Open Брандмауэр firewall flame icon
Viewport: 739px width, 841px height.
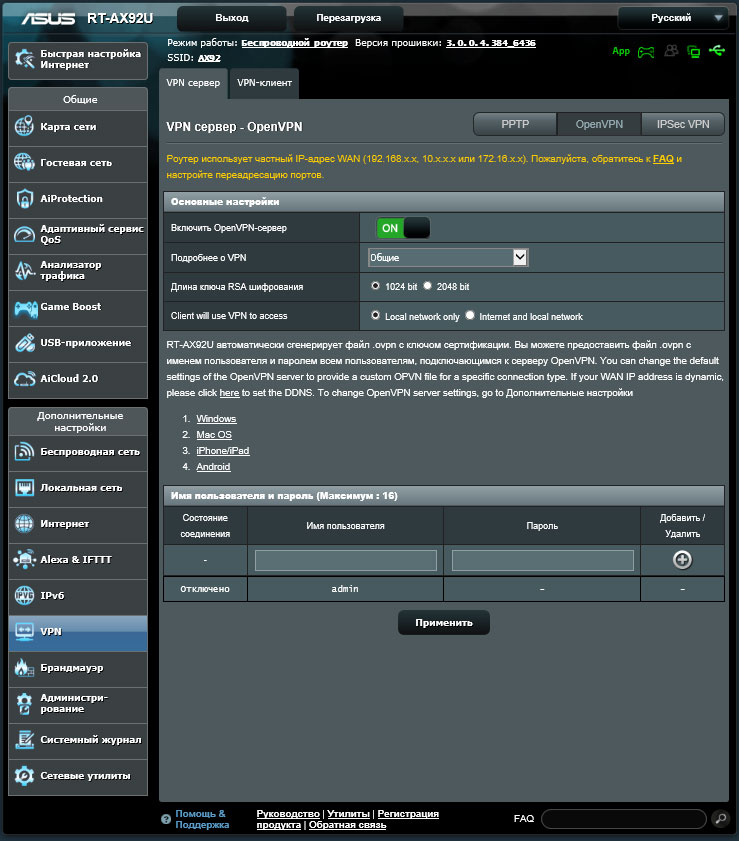pyautogui.click(x=24, y=668)
